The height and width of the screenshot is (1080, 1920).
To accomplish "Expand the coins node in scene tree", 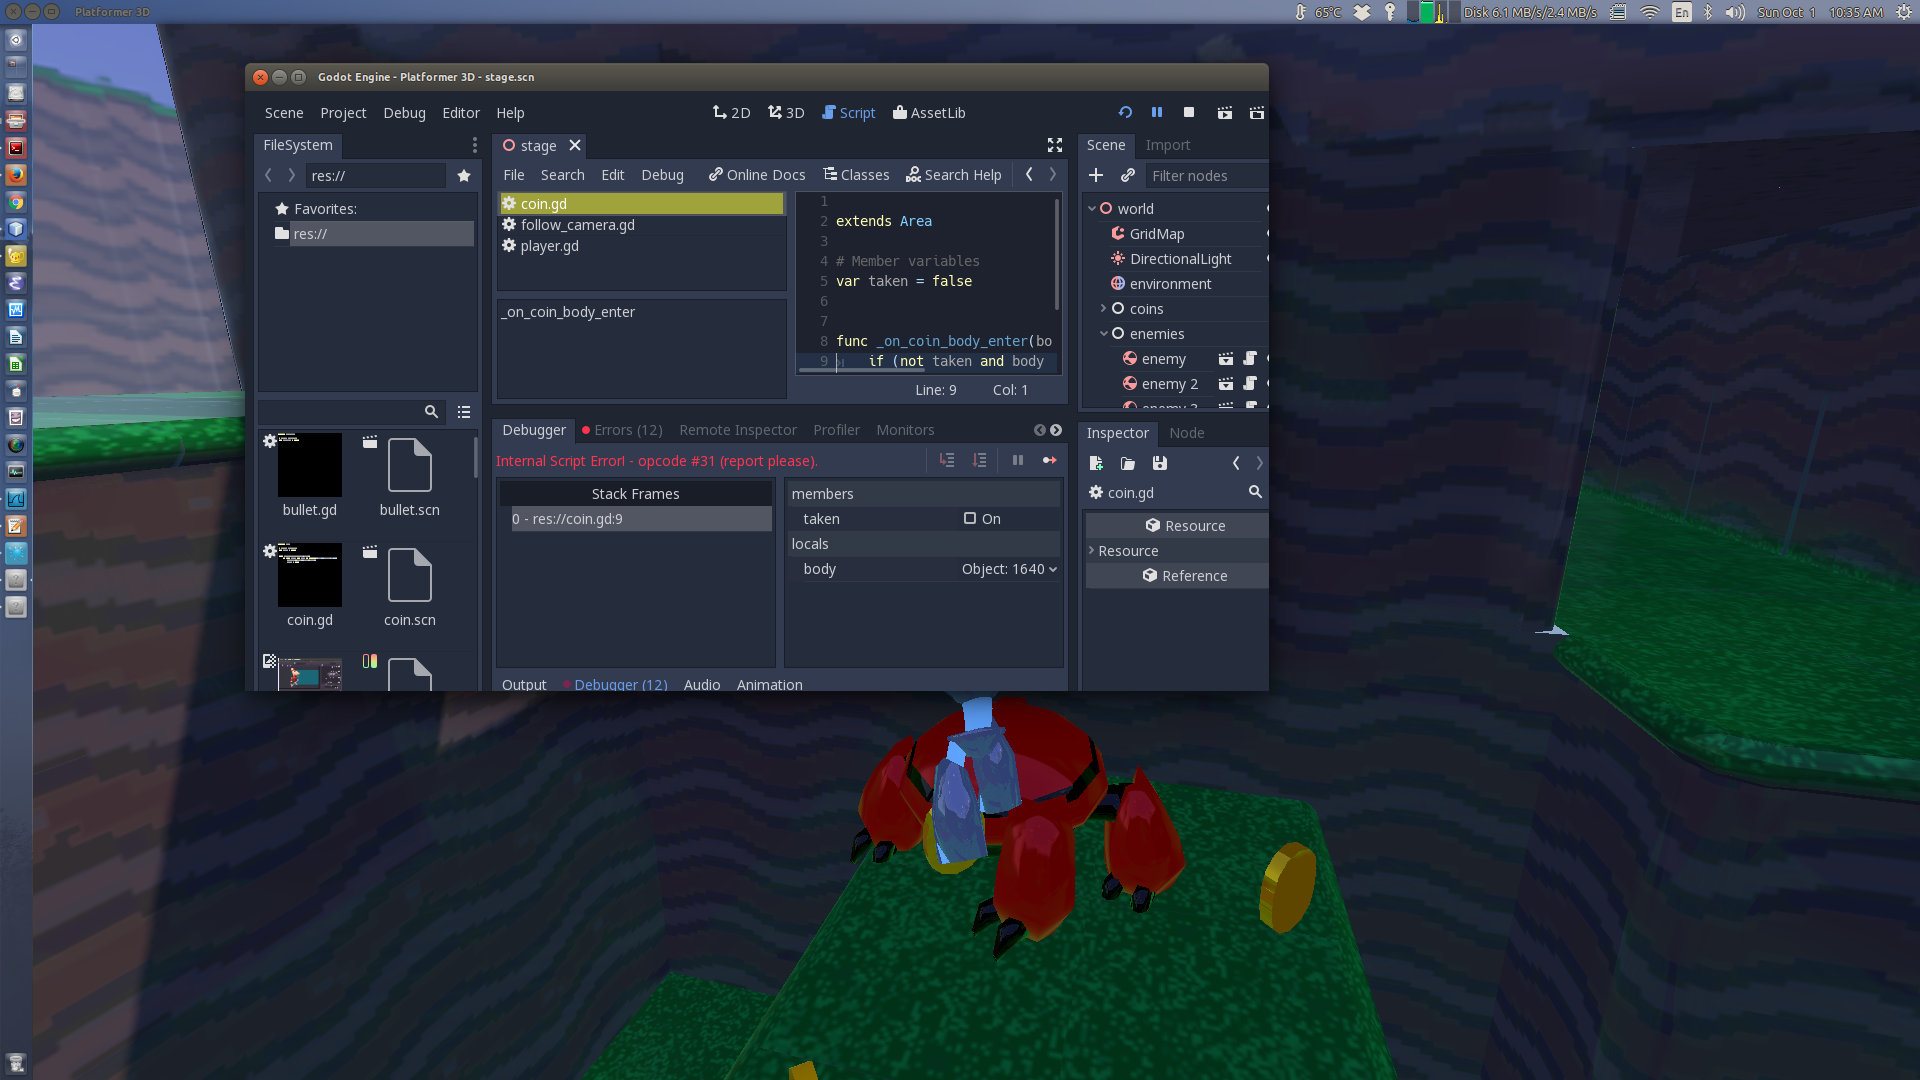I will (x=1103, y=308).
